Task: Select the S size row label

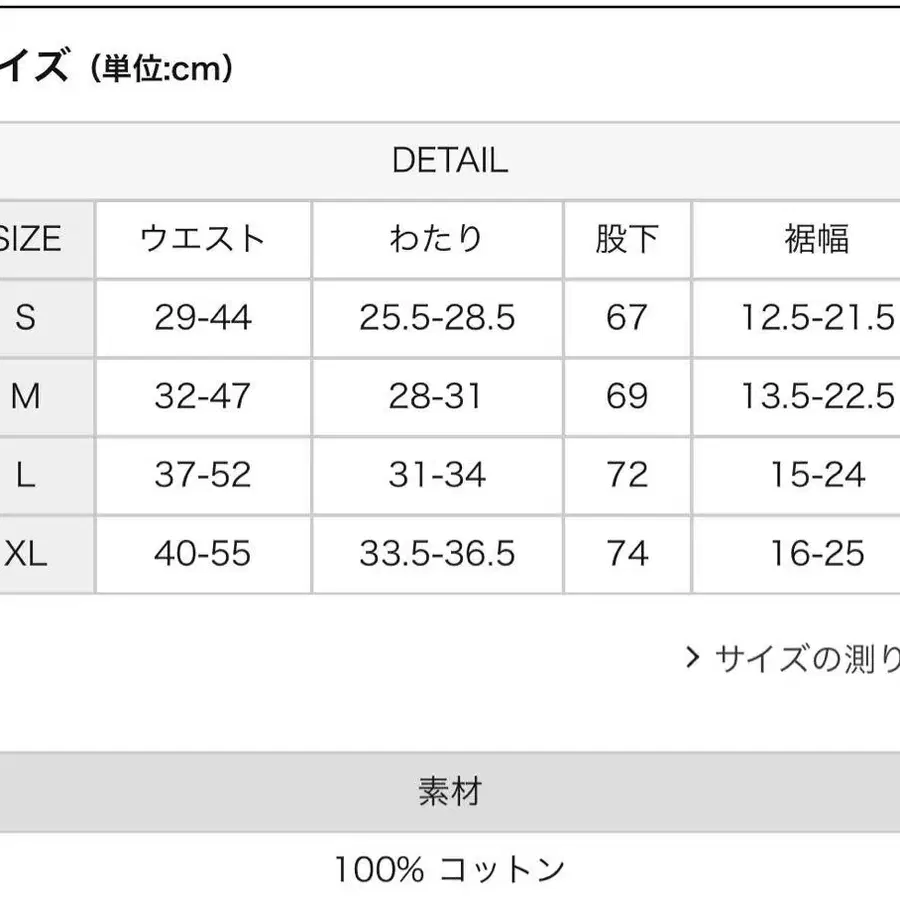Action: [x=26, y=317]
